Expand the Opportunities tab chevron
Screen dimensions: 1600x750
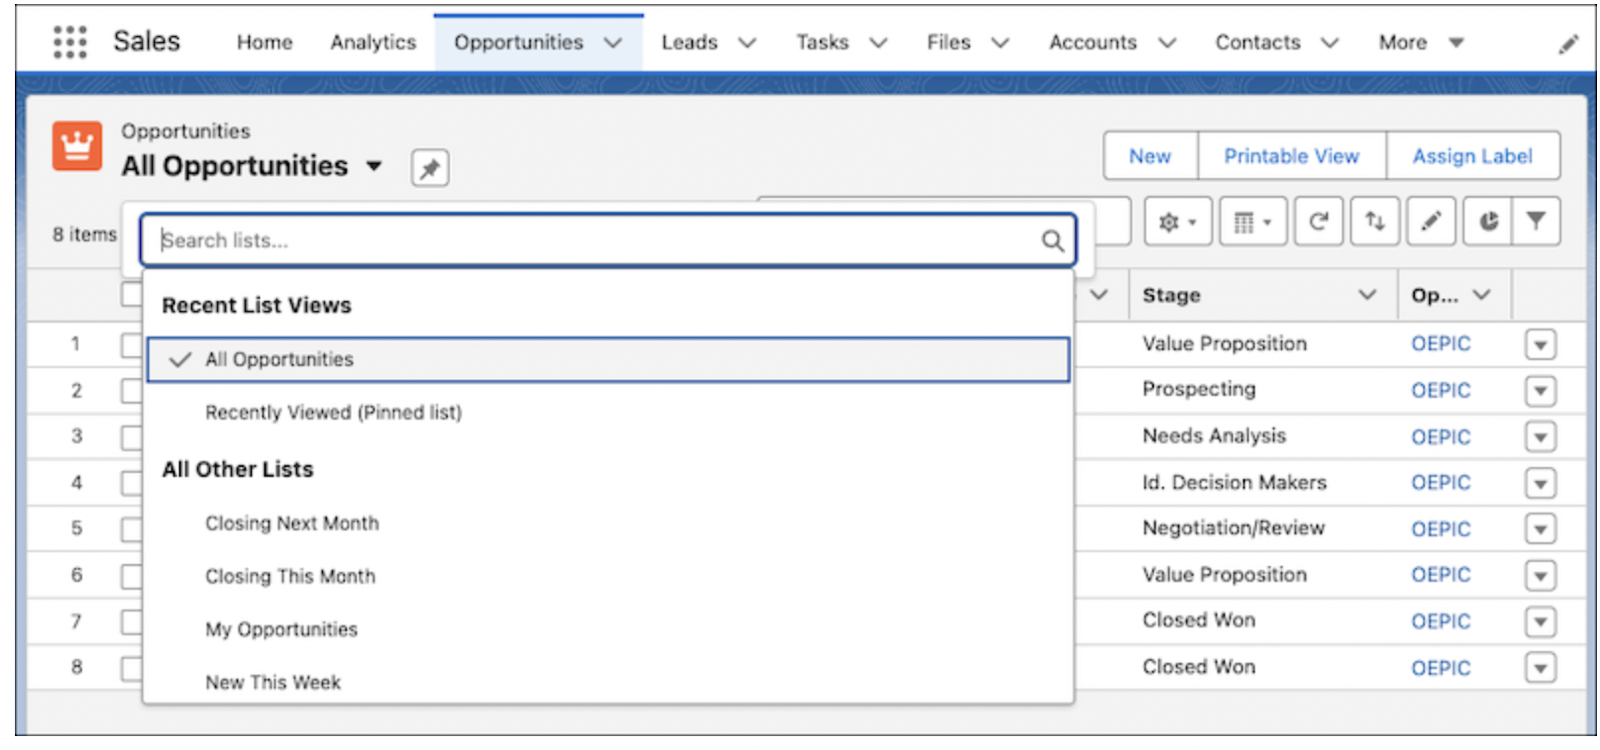tap(613, 43)
